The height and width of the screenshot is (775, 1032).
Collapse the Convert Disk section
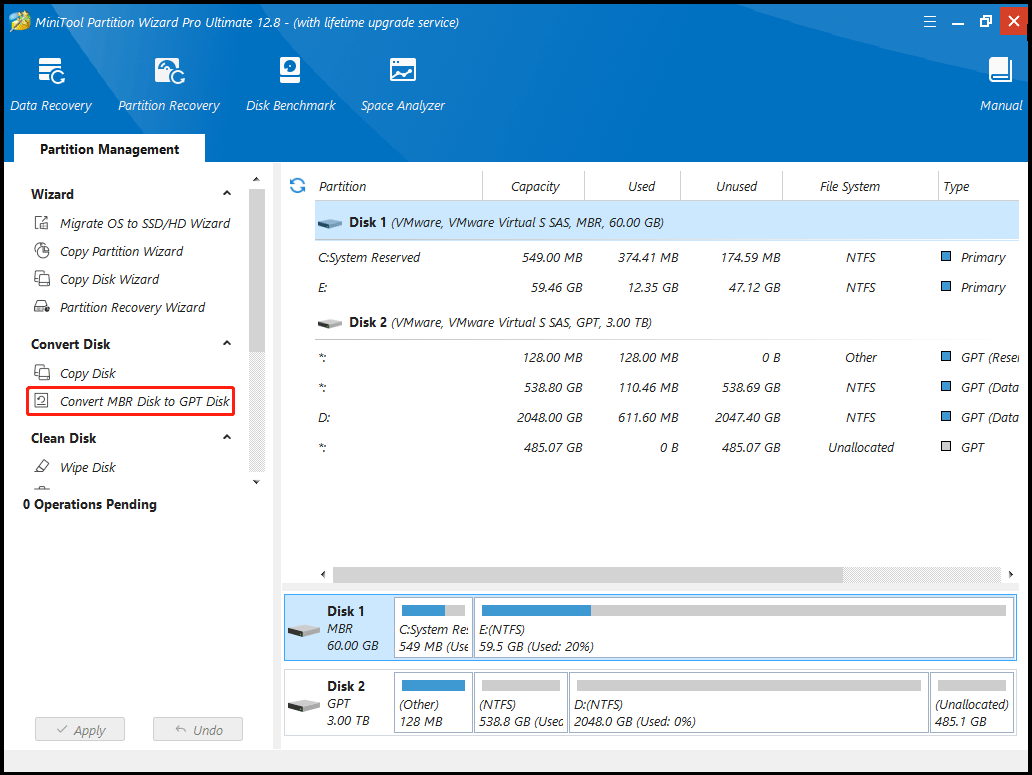(x=227, y=343)
